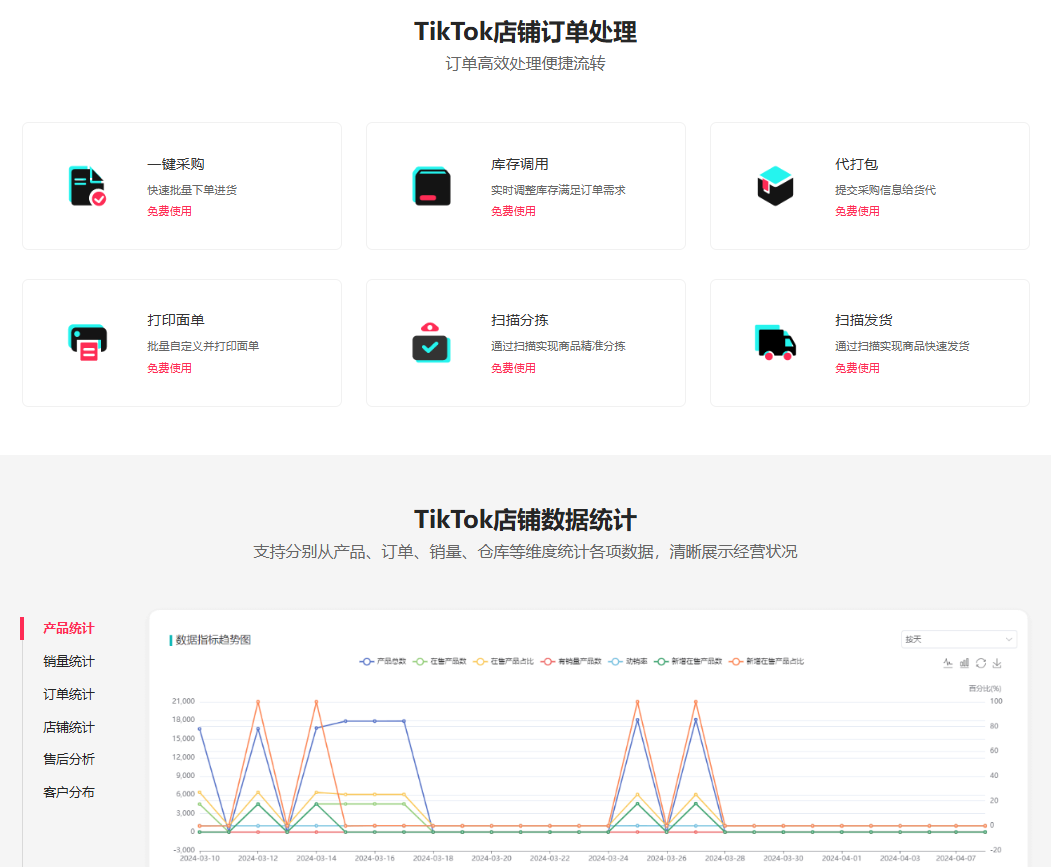The height and width of the screenshot is (867, 1051).
Task: Click the 一键采购 document icon
Action: [x=87, y=186]
